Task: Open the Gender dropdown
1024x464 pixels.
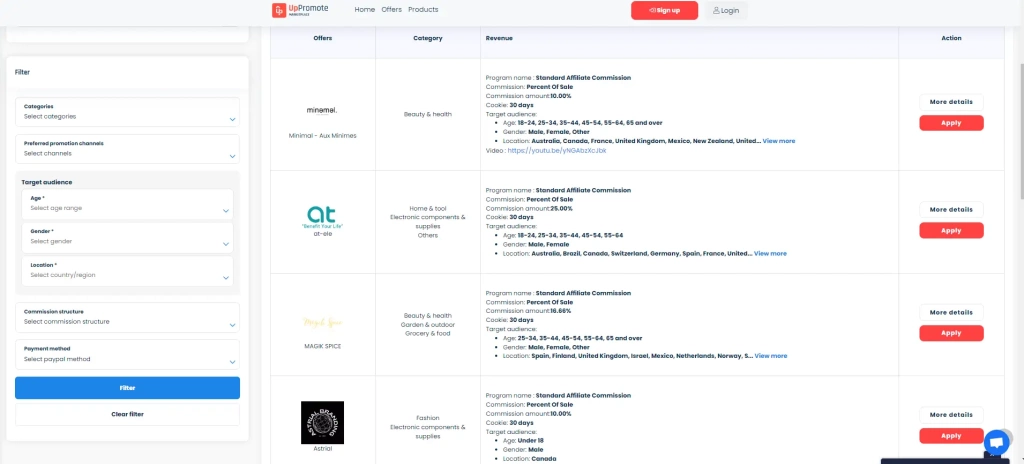Action: point(127,237)
